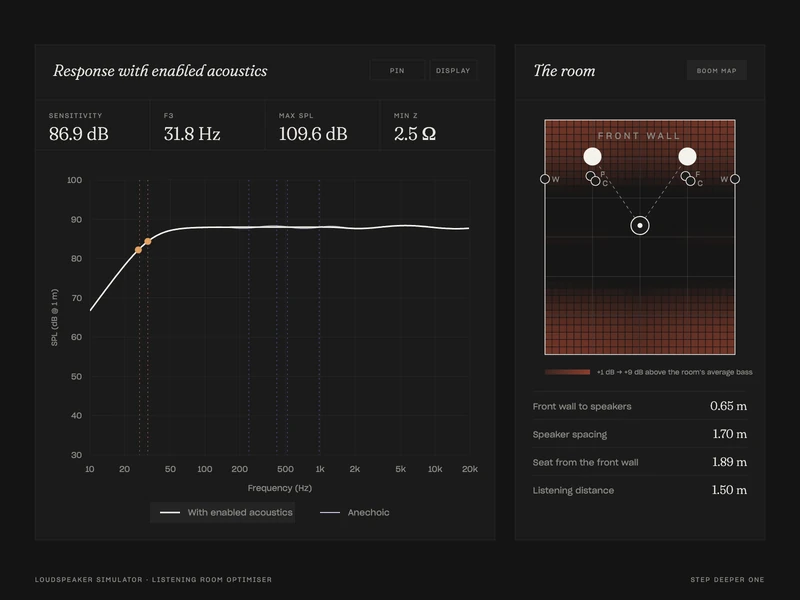800x600 pixels.
Task: Click the Speaker spacing label
Action: click(570, 435)
